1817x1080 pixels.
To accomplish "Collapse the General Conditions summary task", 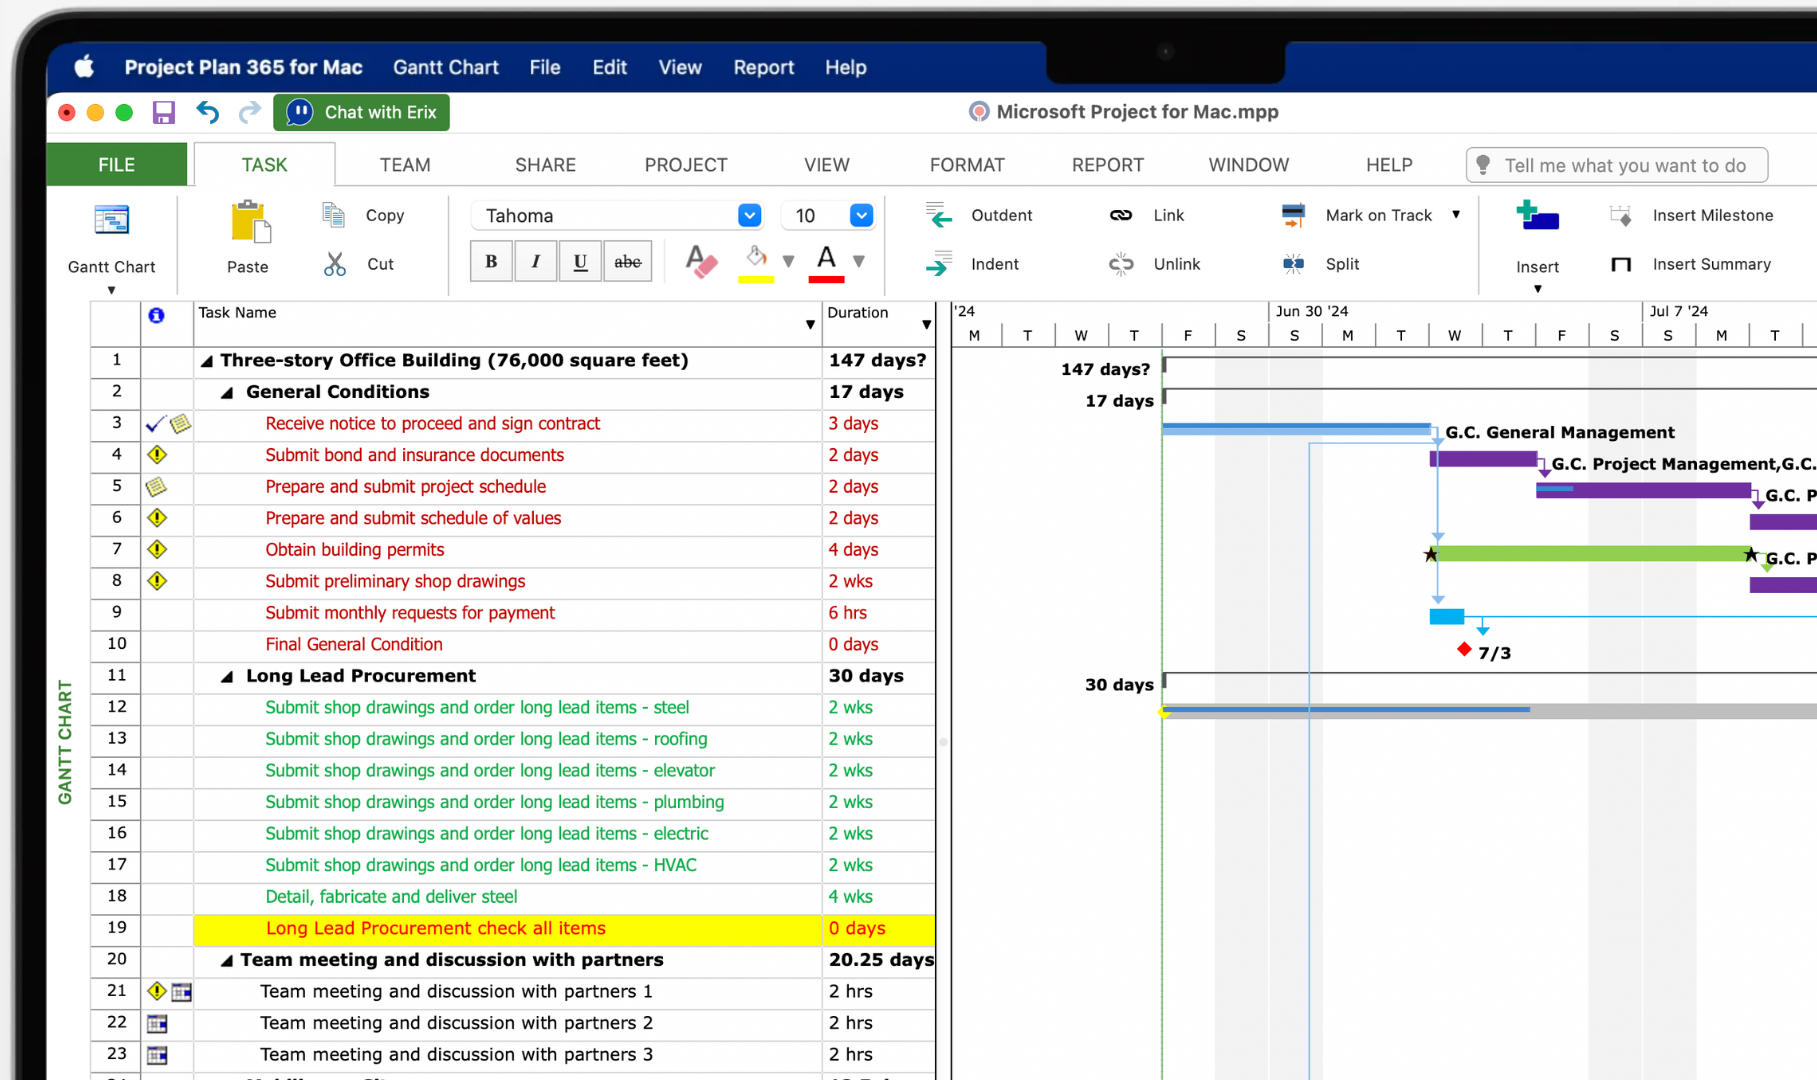I will pyautogui.click(x=227, y=393).
